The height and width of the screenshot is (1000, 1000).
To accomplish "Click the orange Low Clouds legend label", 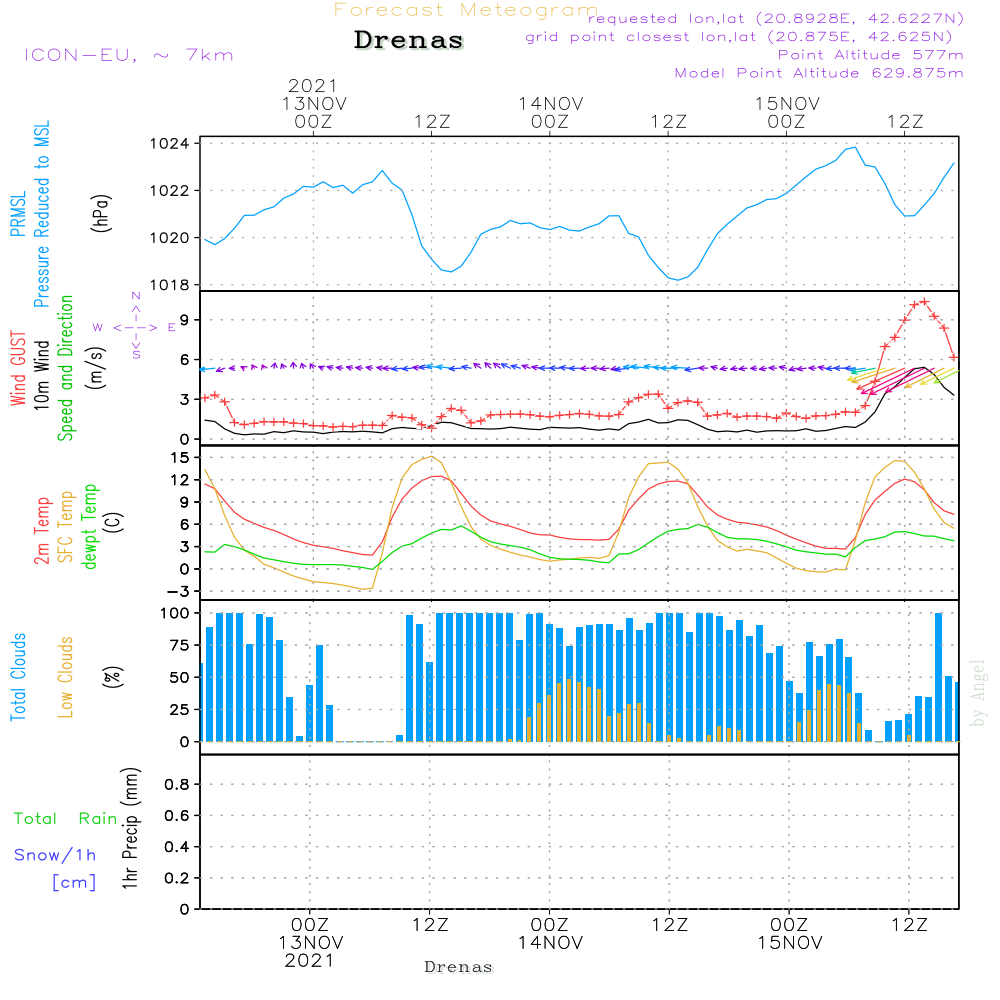I will tap(66, 677).
